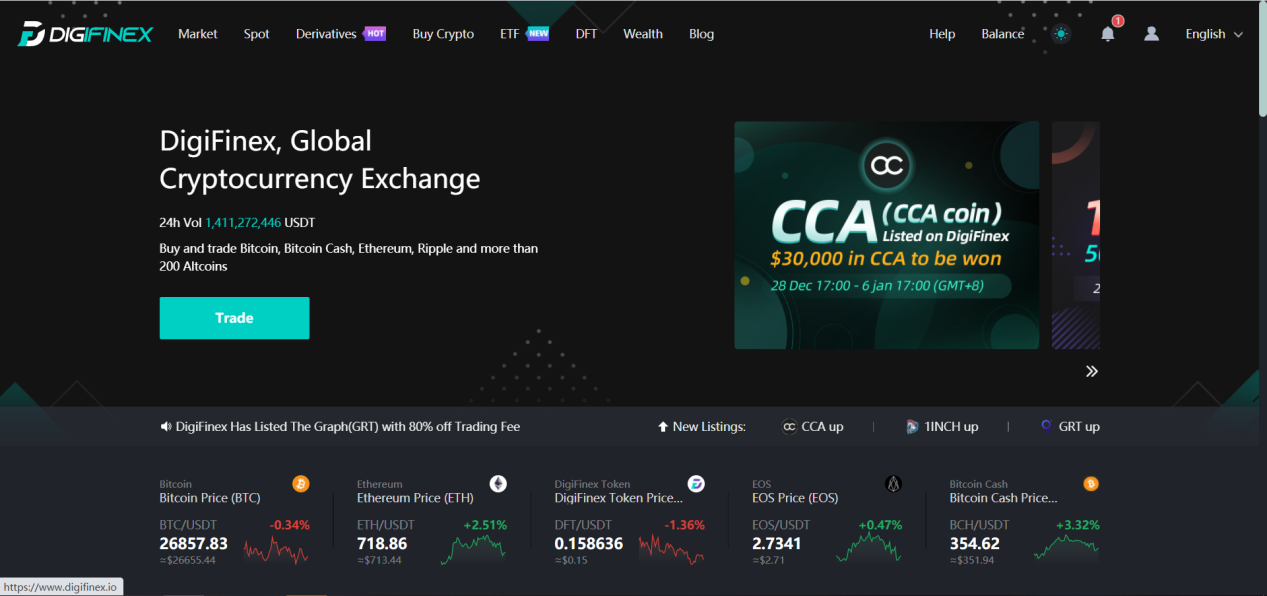Go to the Balance page
This screenshot has height=596, width=1267.
[1002, 34]
